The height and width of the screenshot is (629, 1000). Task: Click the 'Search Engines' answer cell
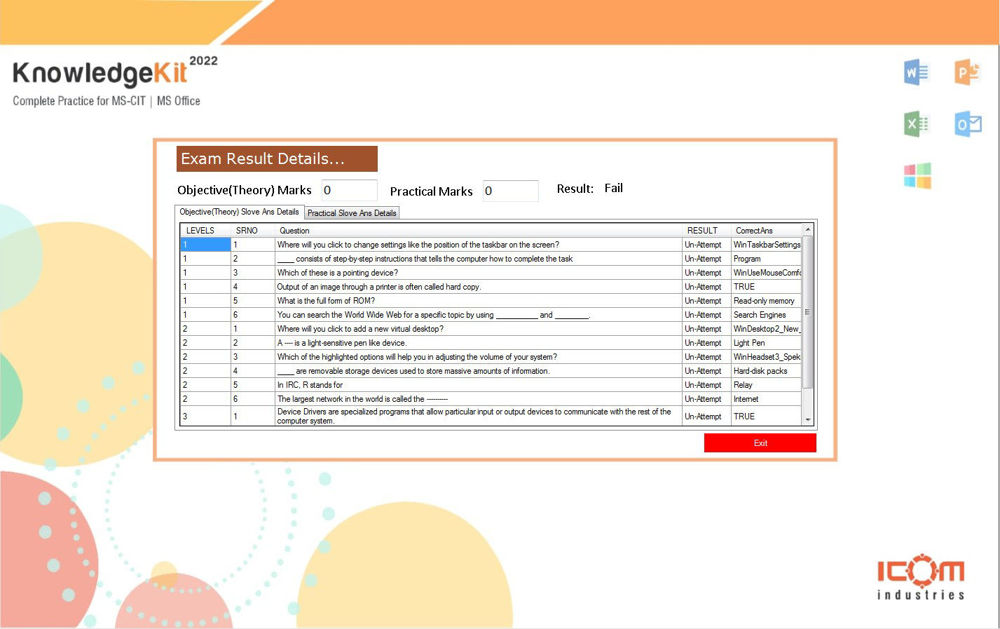coord(766,314)
